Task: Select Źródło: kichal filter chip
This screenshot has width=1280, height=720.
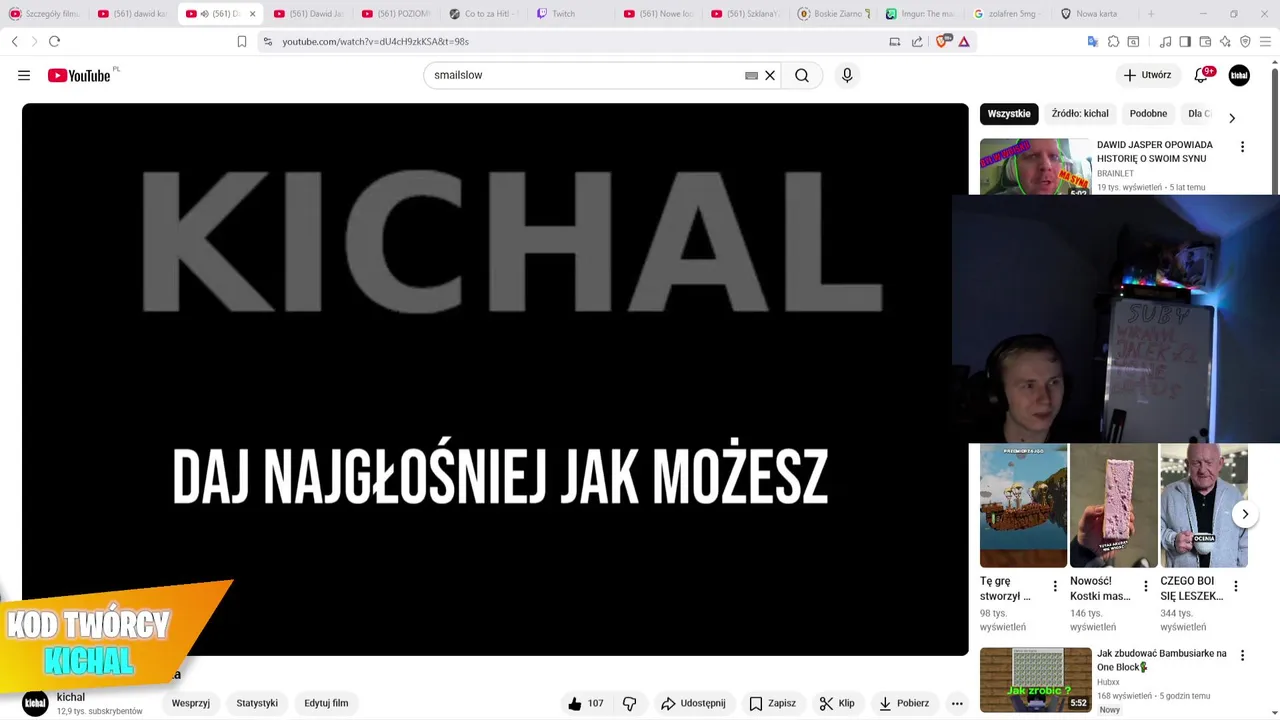Action: pos(1080,114)
